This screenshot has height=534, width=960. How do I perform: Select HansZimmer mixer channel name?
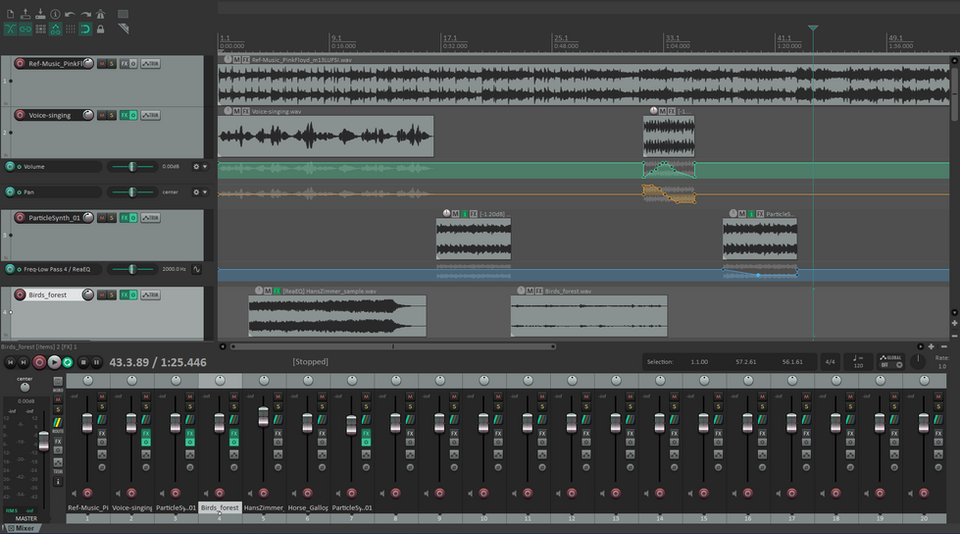[264, 508]
